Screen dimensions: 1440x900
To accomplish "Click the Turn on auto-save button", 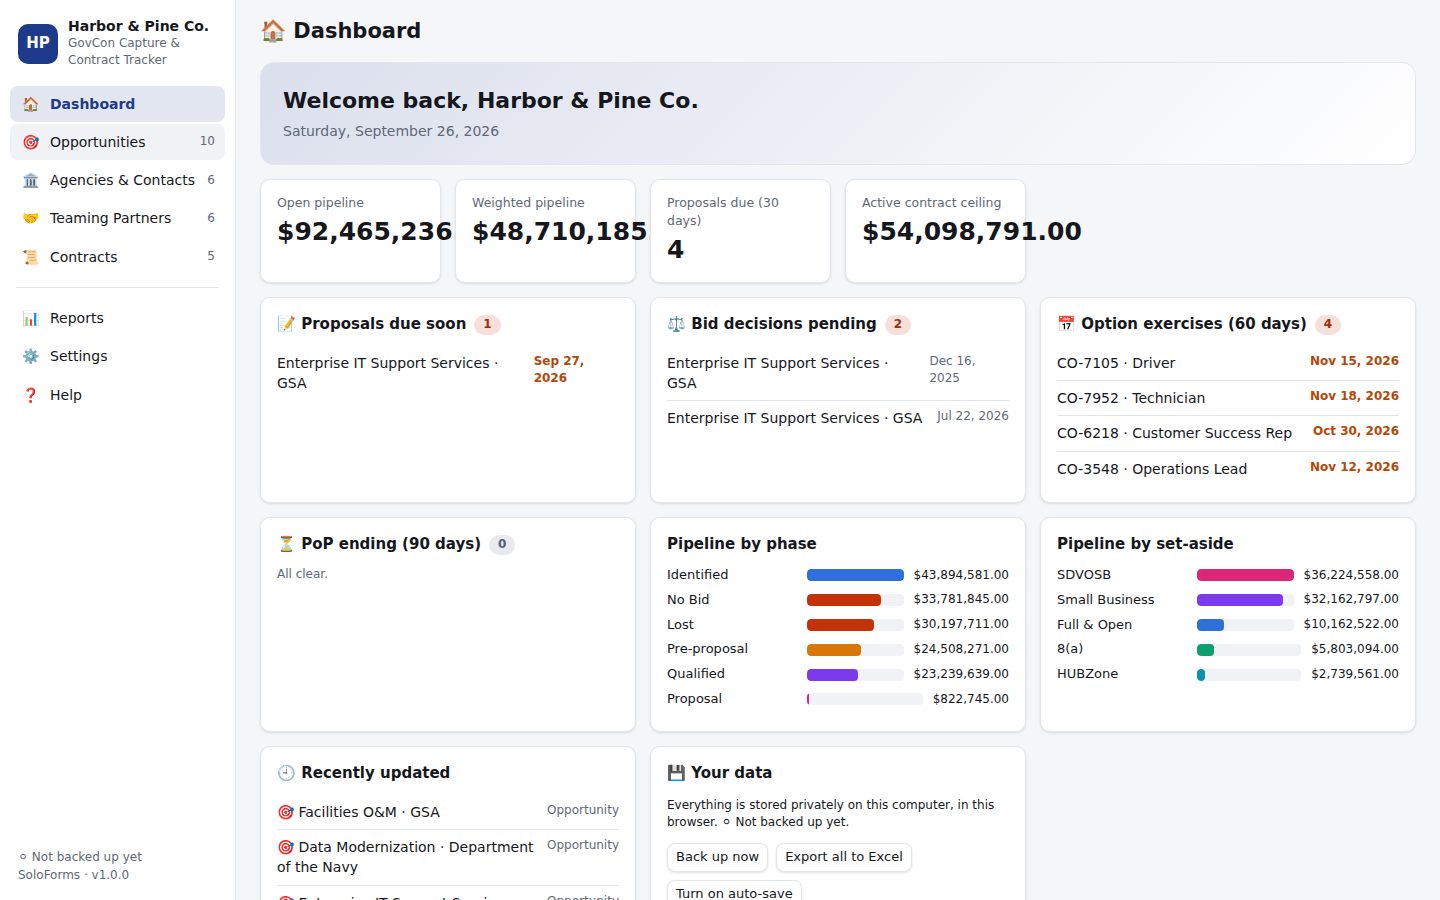I will 734,892.
